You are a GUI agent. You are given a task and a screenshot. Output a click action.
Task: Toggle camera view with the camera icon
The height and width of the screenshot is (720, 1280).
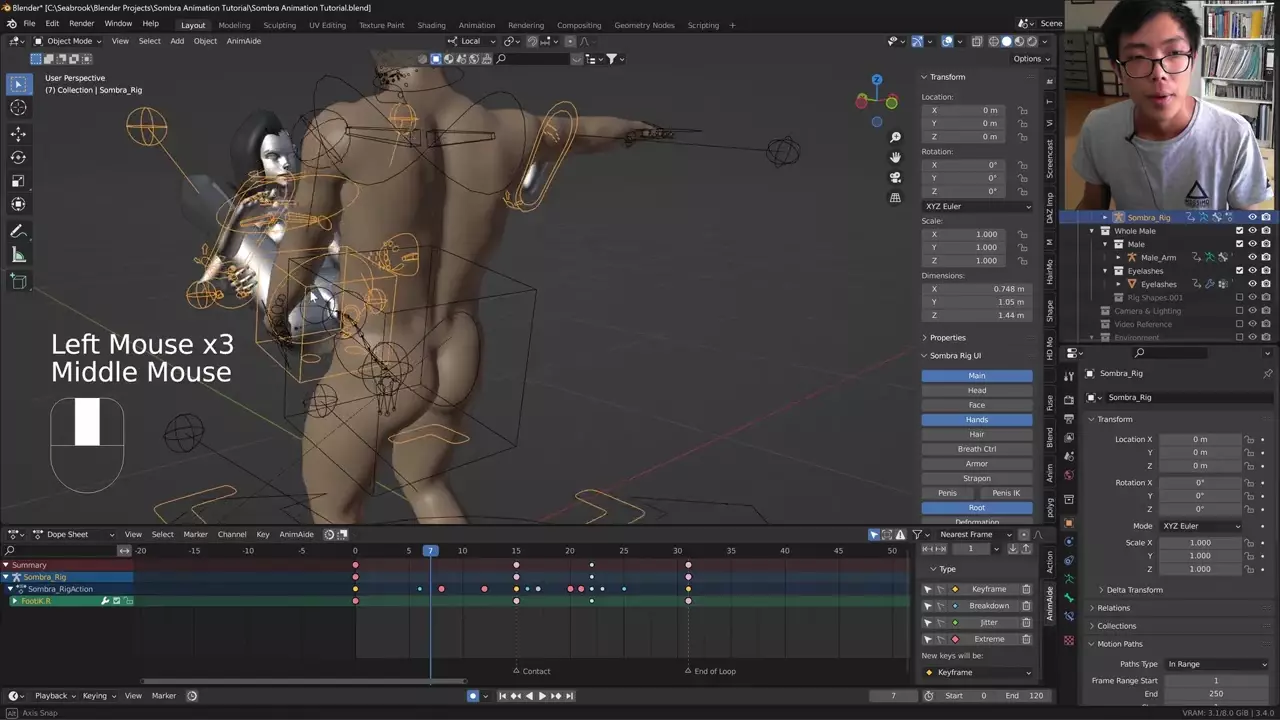click(895, 177)
